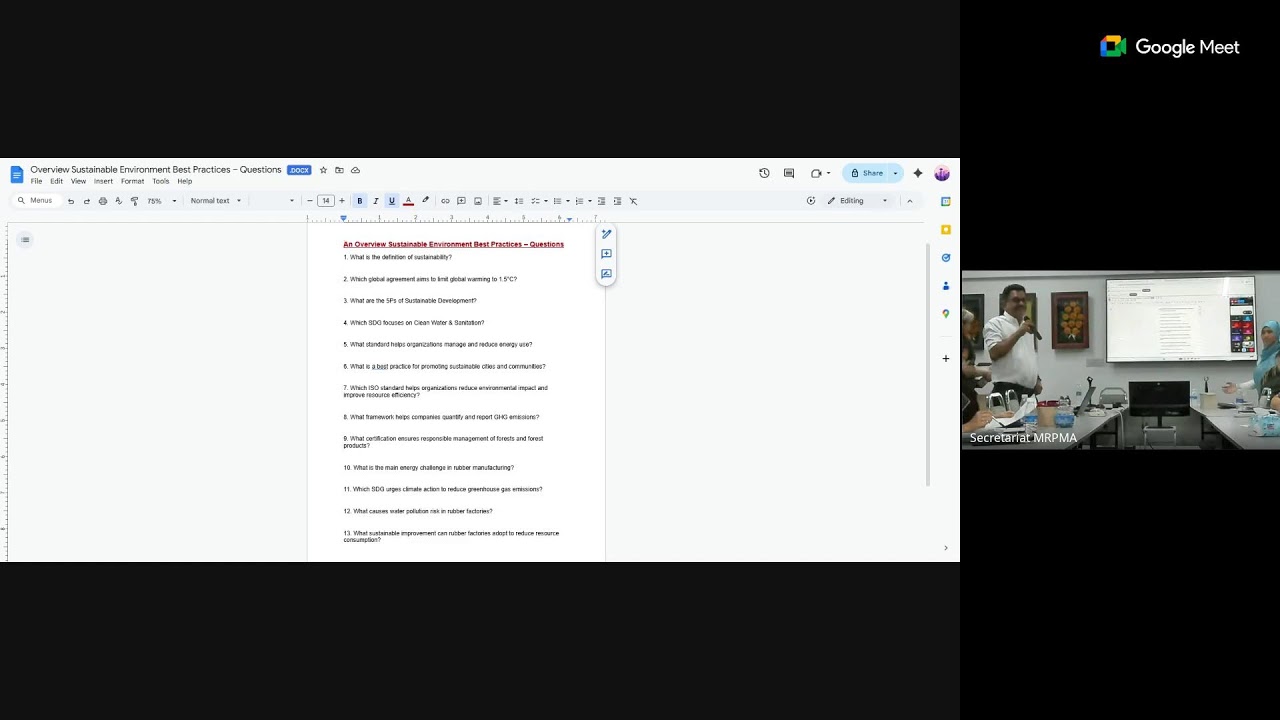Click the .DOCX format badge

tap(299, 170)
